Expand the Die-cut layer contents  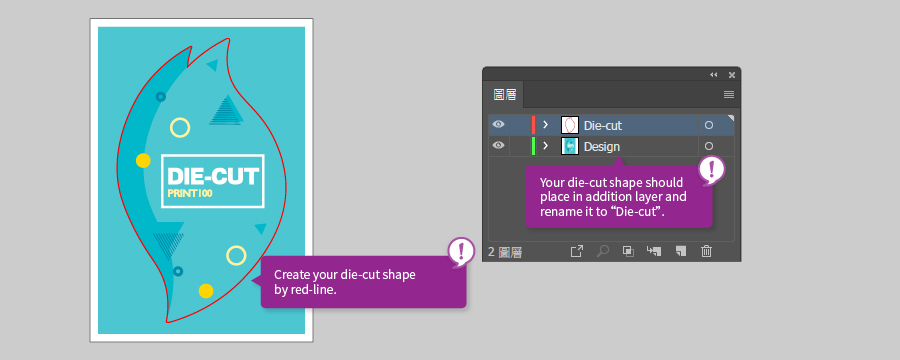point(546,125)
